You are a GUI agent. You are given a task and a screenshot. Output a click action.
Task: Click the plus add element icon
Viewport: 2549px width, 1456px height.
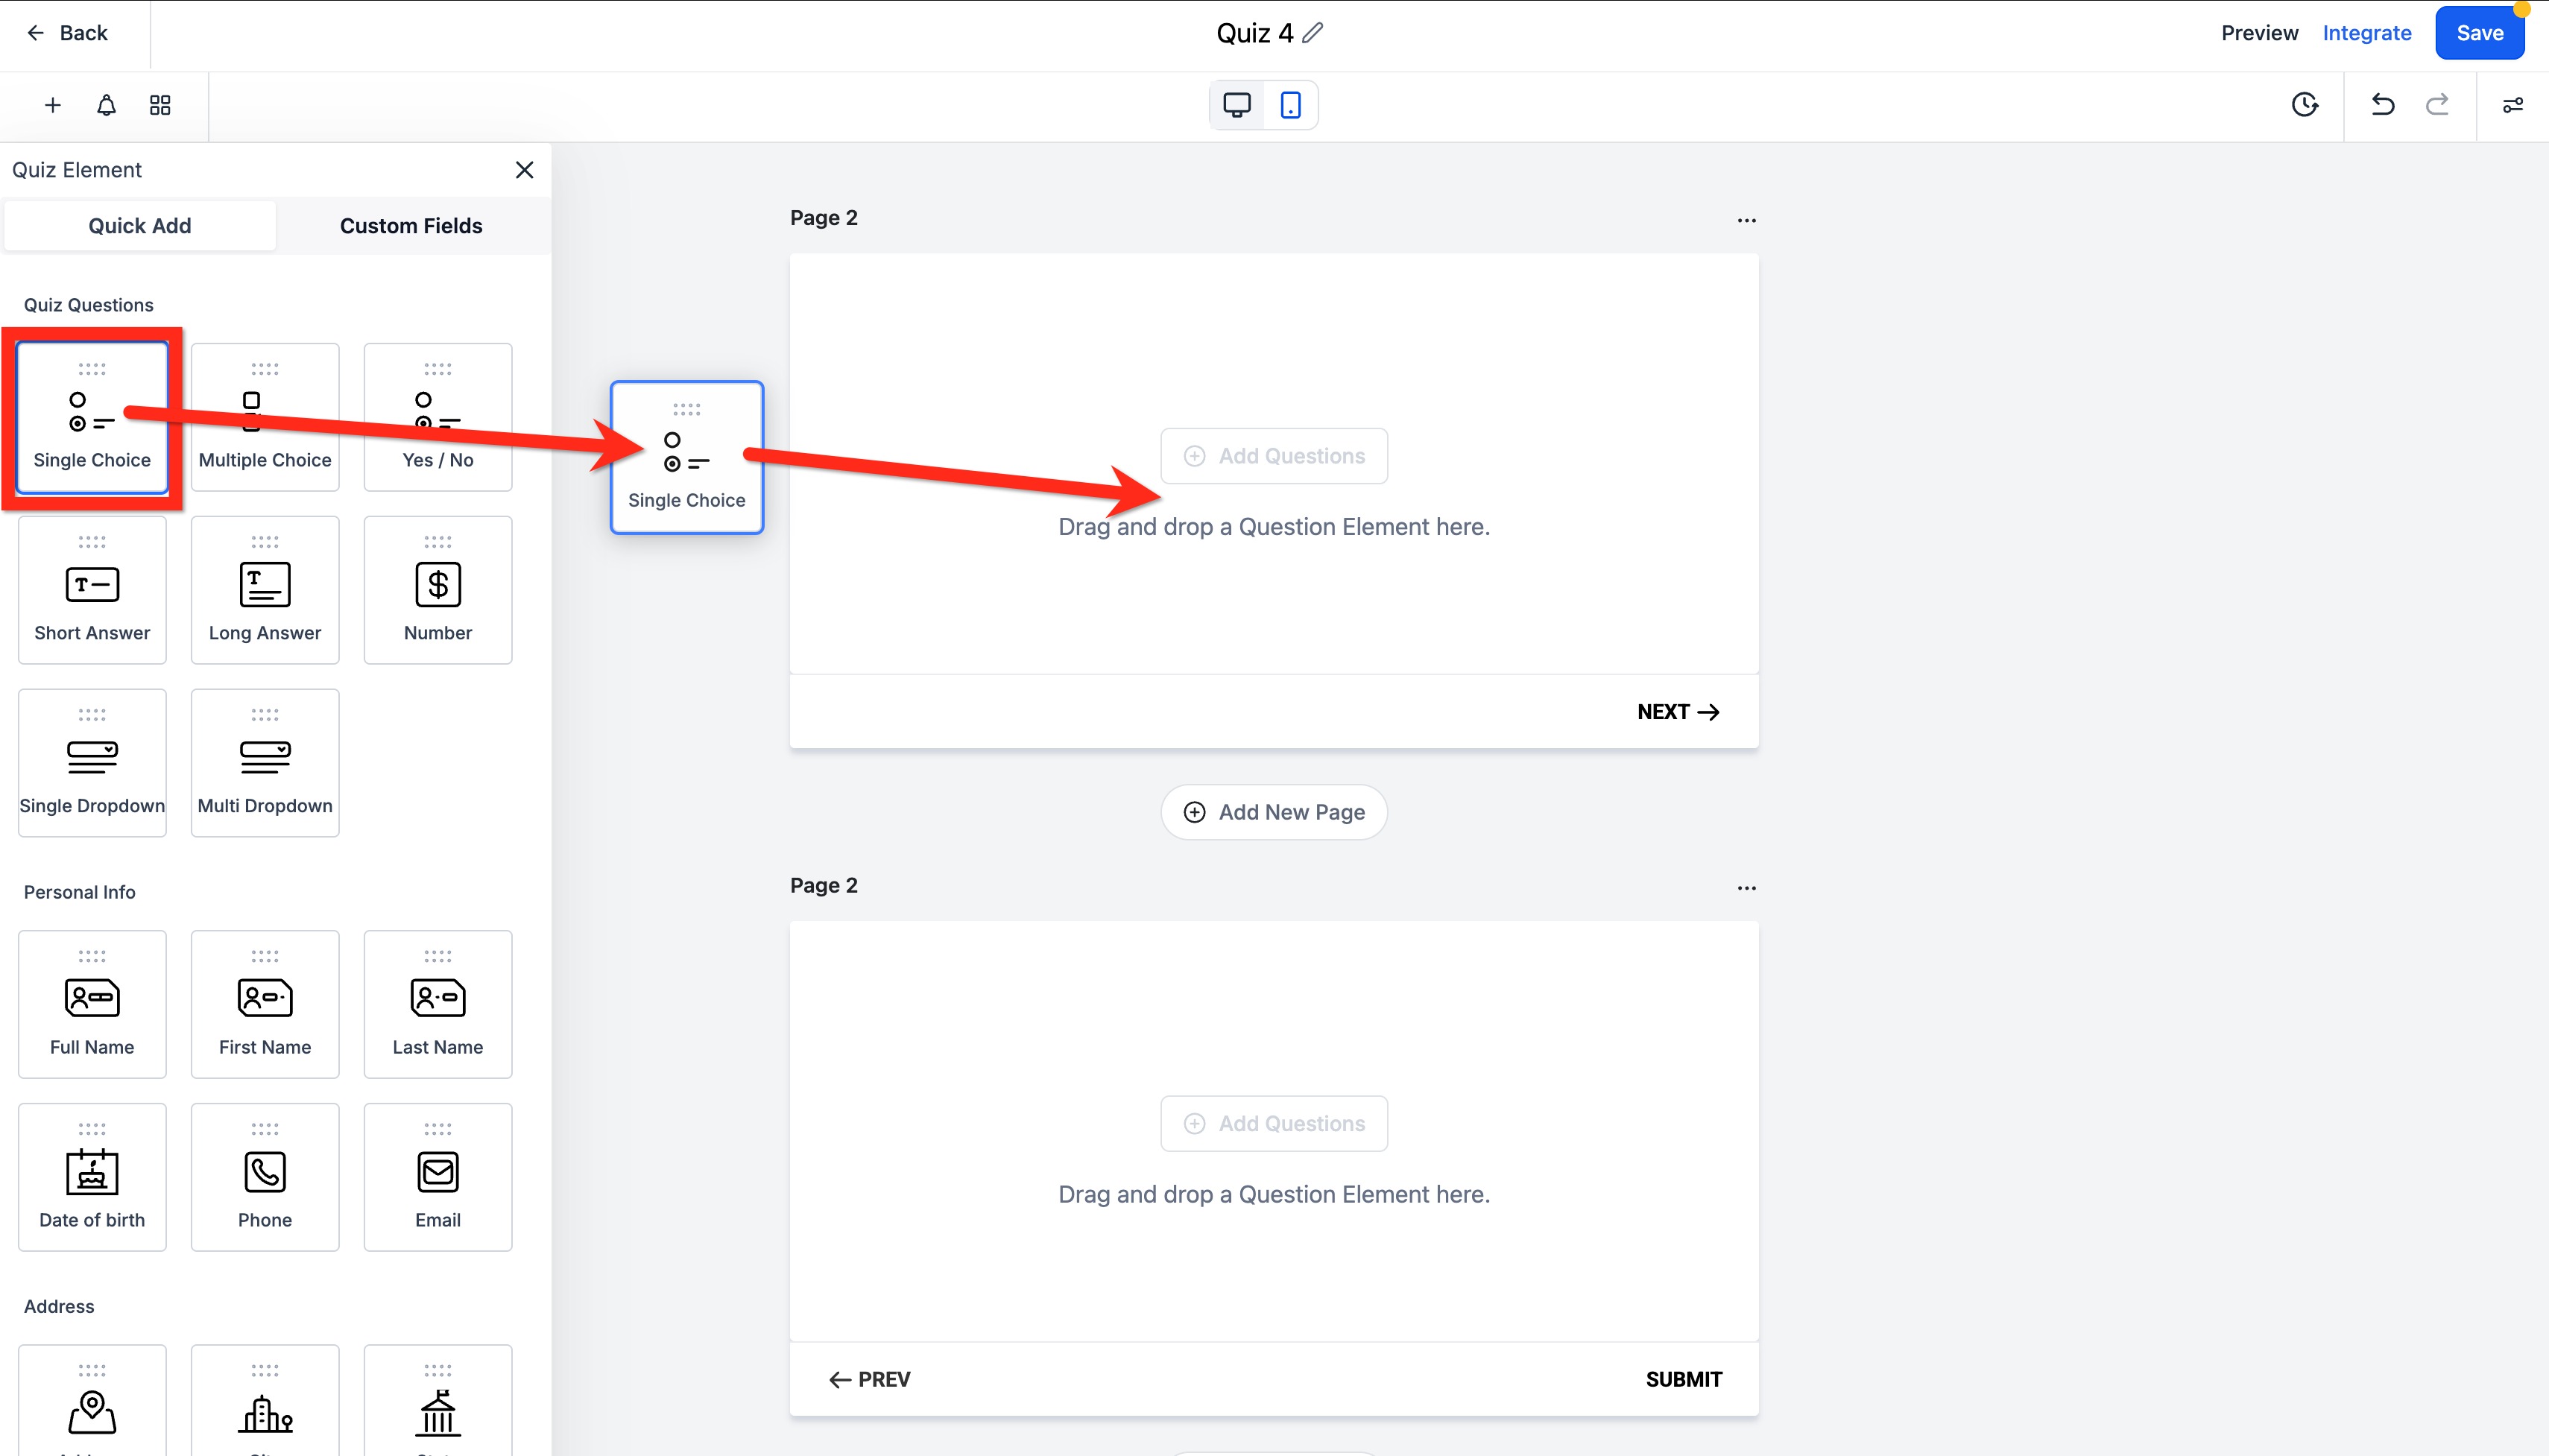point(53,105)
